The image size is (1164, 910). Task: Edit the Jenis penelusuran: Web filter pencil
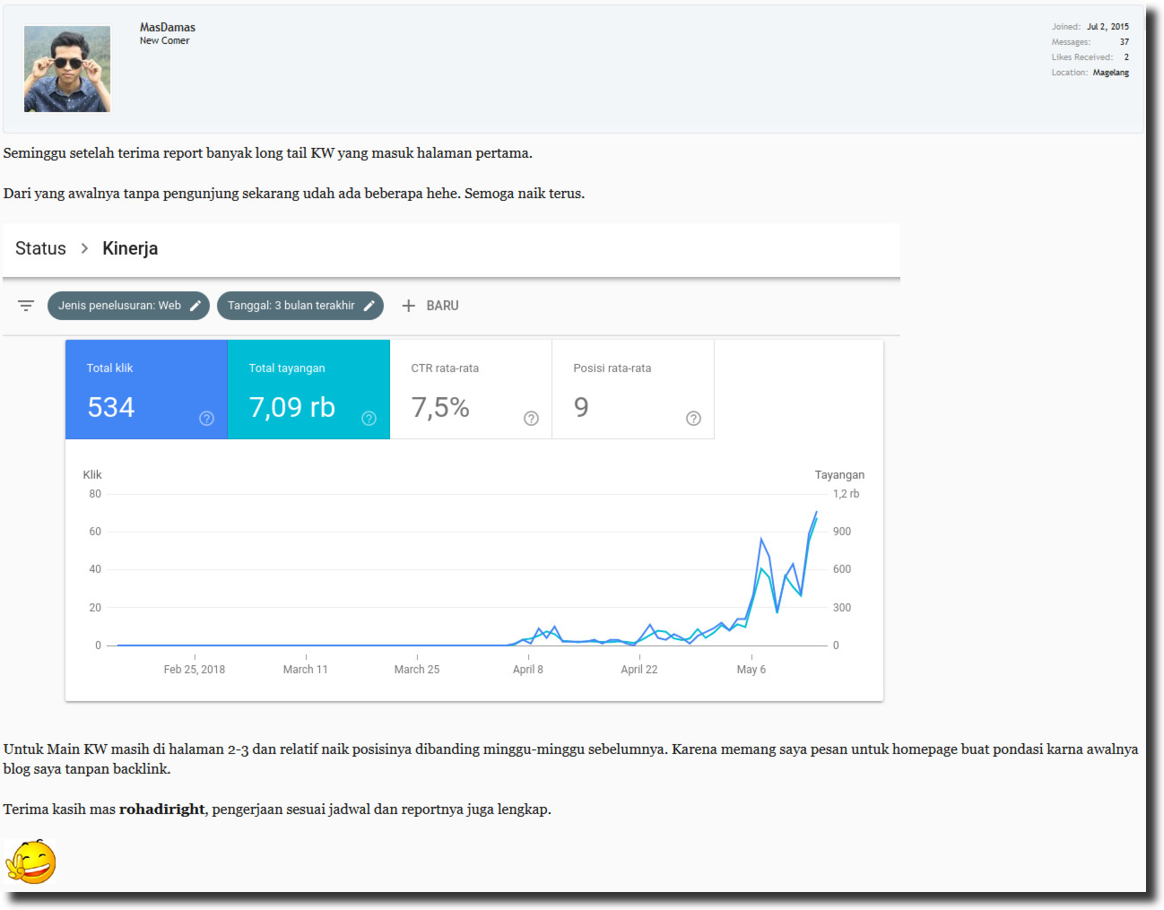(x=195, y=306)
